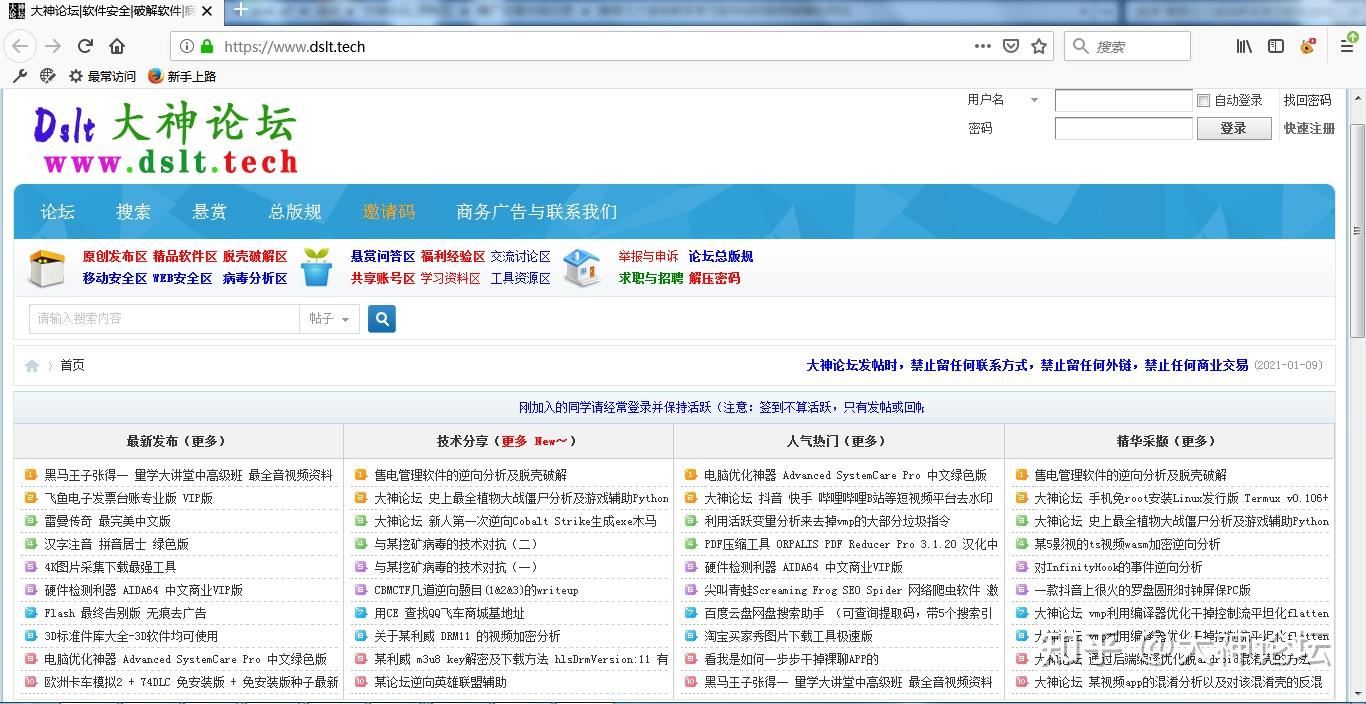1366x704 pixels.
Task: Click the forum search content input box
Action: pos(164,319)
